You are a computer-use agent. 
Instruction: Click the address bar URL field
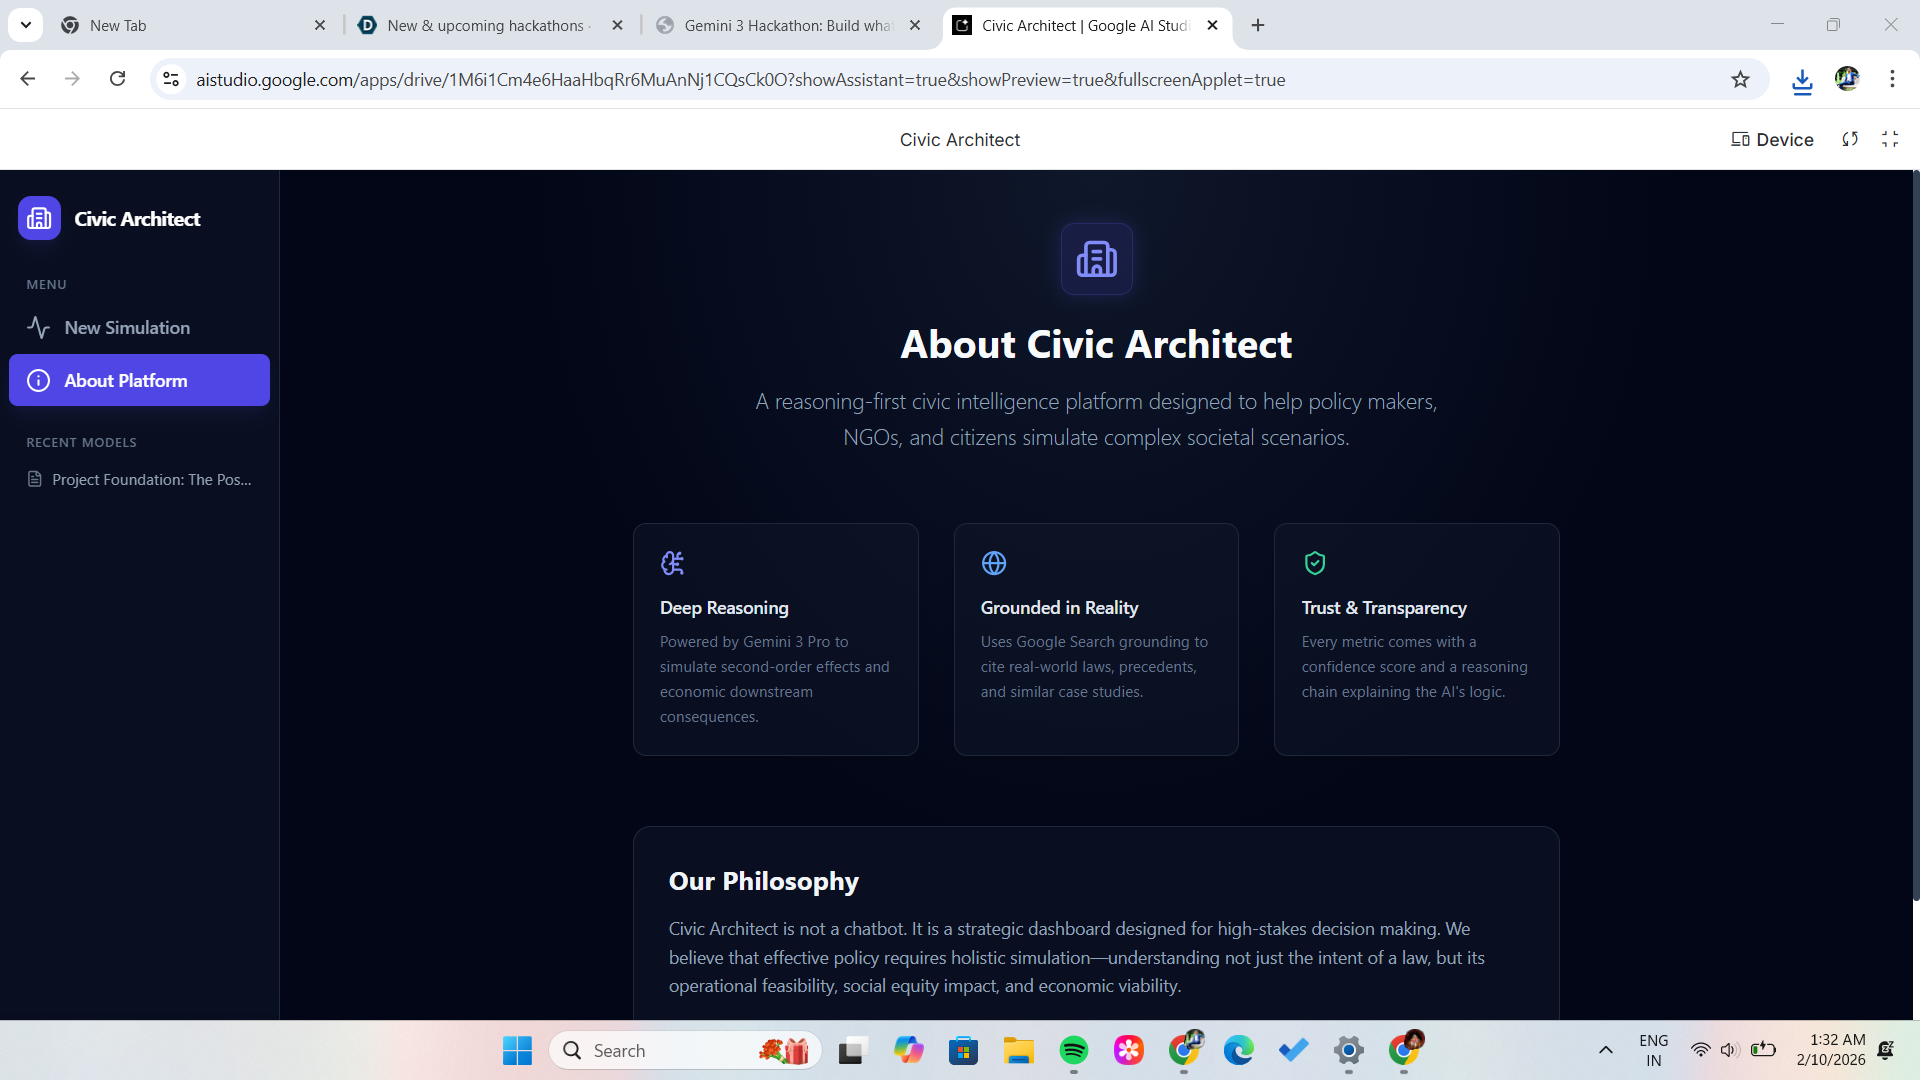pos(740,80)
